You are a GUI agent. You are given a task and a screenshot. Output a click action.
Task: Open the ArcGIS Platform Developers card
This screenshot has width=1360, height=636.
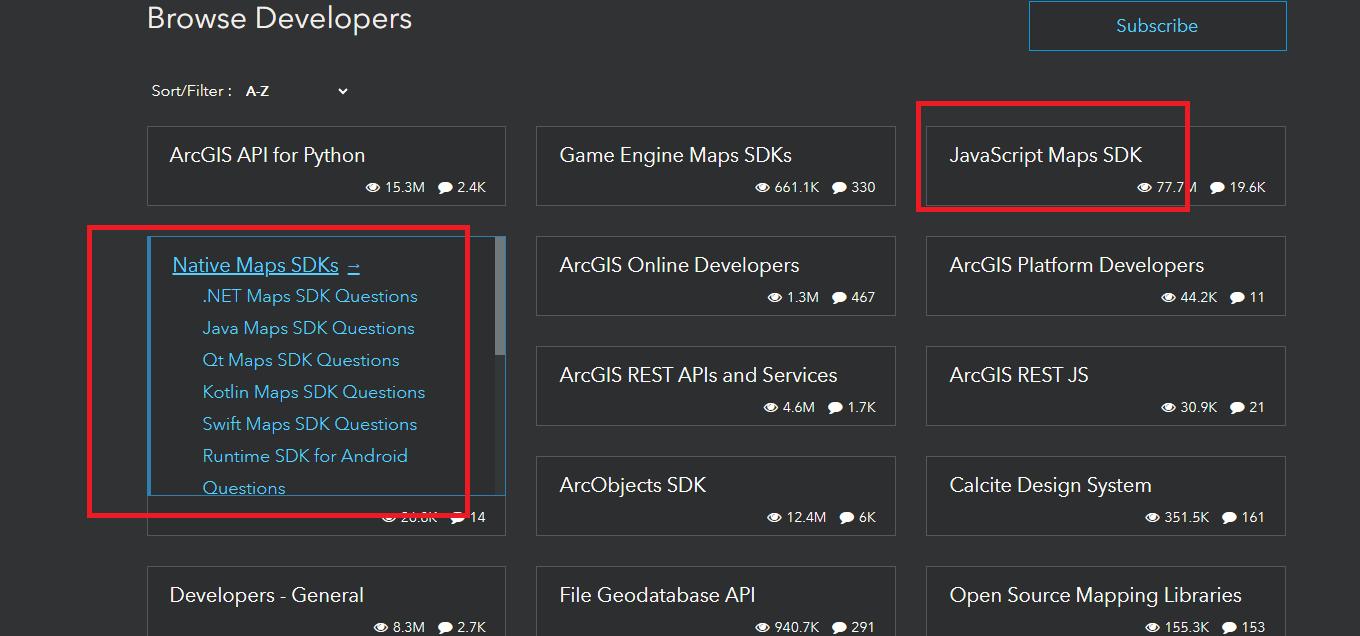click(x=1076, y=265)
